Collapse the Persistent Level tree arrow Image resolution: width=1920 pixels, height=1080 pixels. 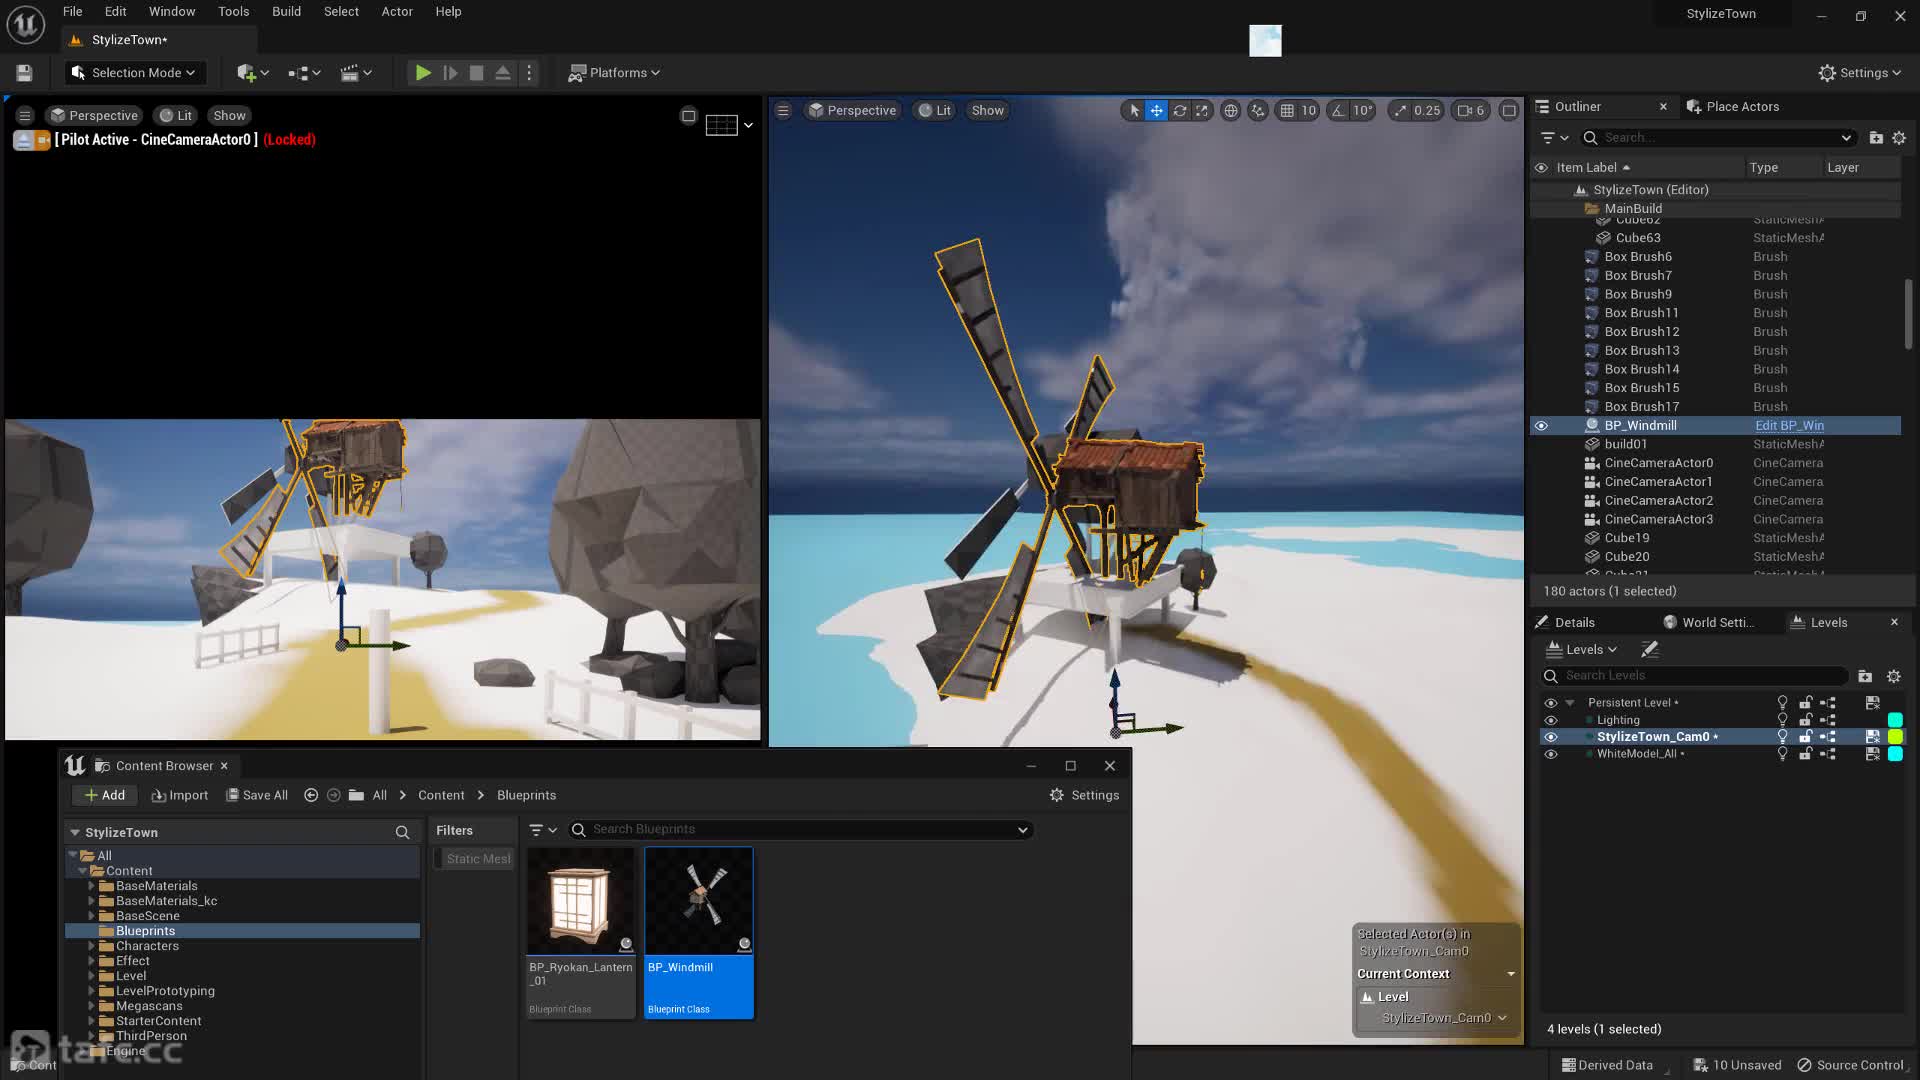tap(1570, 703)
